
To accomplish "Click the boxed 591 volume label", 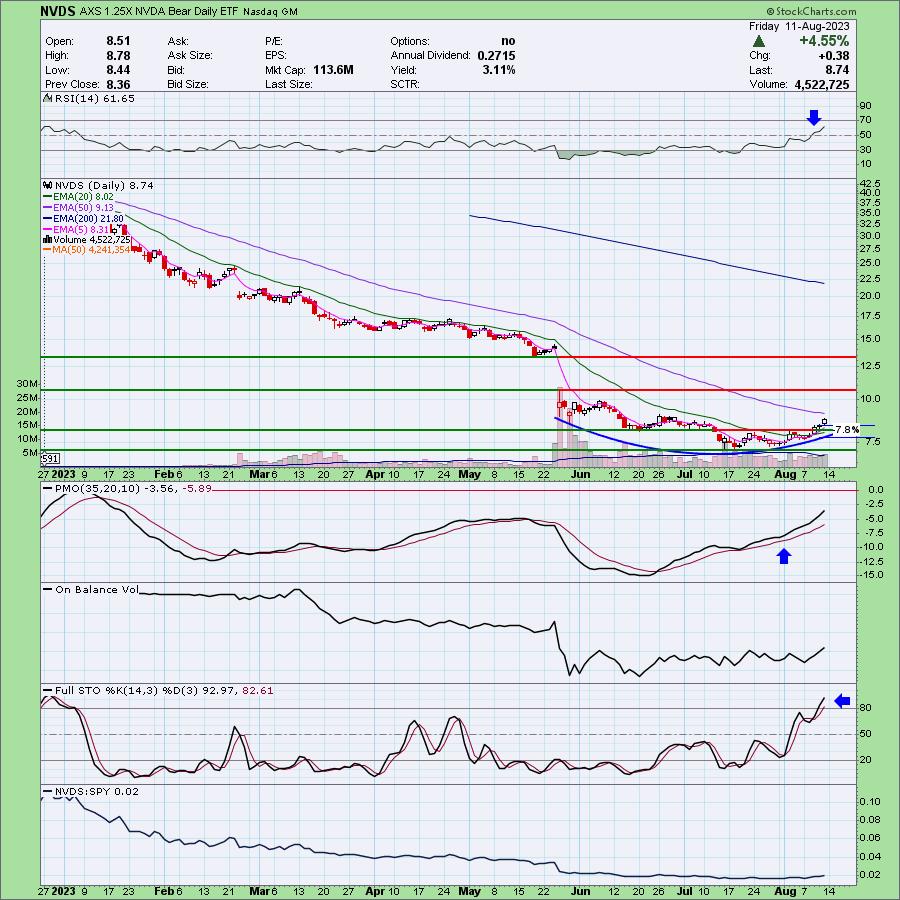I will point(51,459).
